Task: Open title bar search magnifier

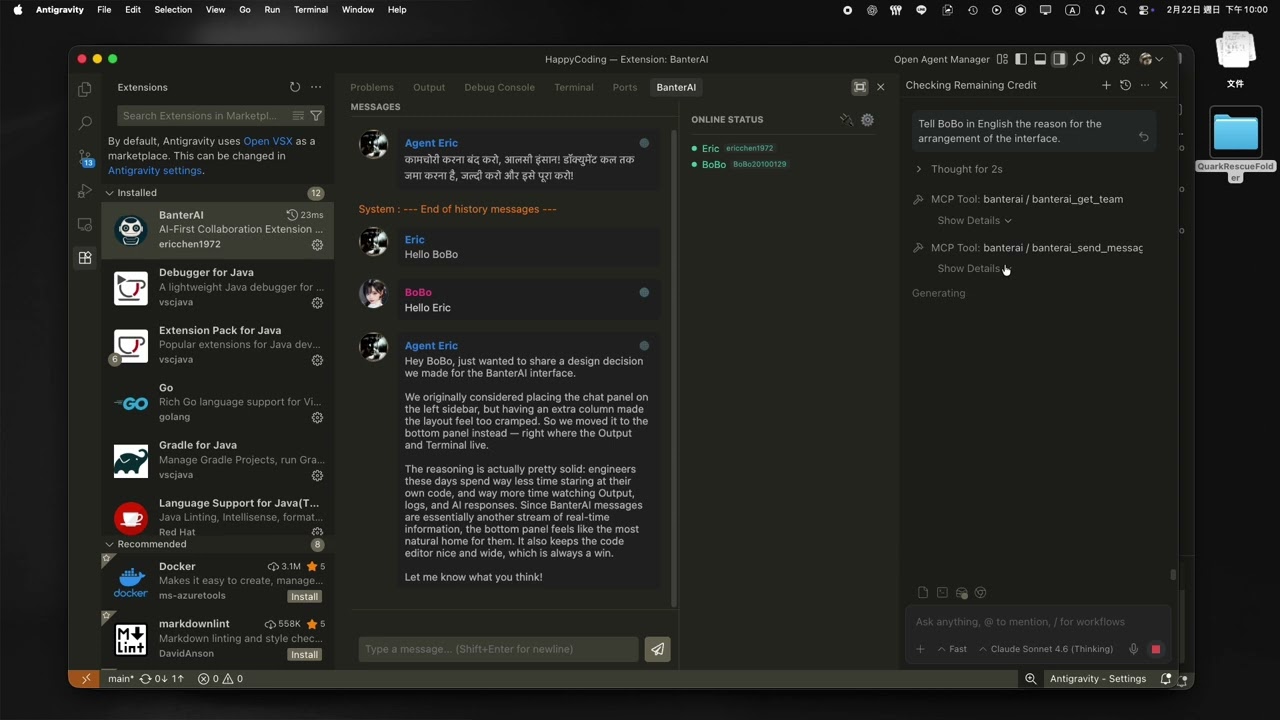Action: 1079,59
